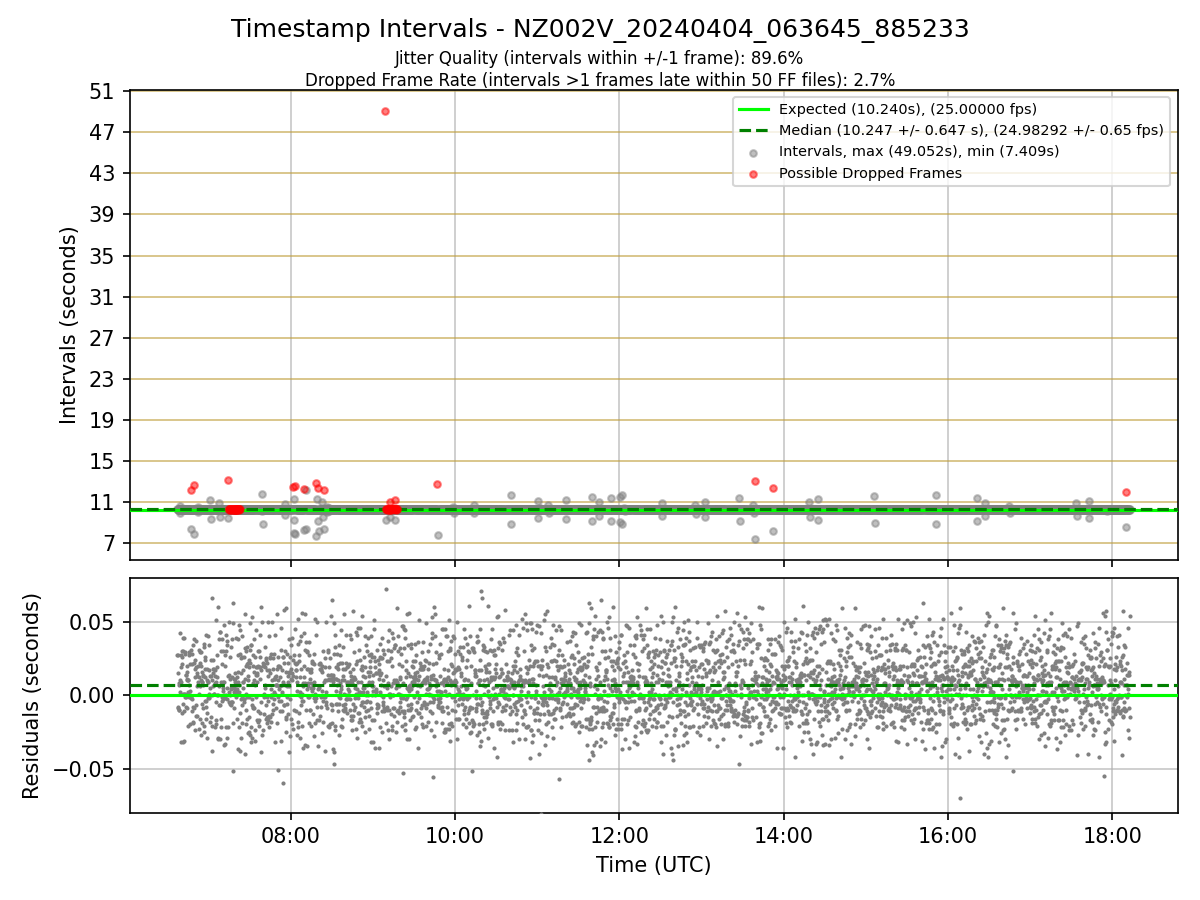Click the '10:00' x-axis tick label
This screenshot has width=1200, height=900.
click(455, 835)
